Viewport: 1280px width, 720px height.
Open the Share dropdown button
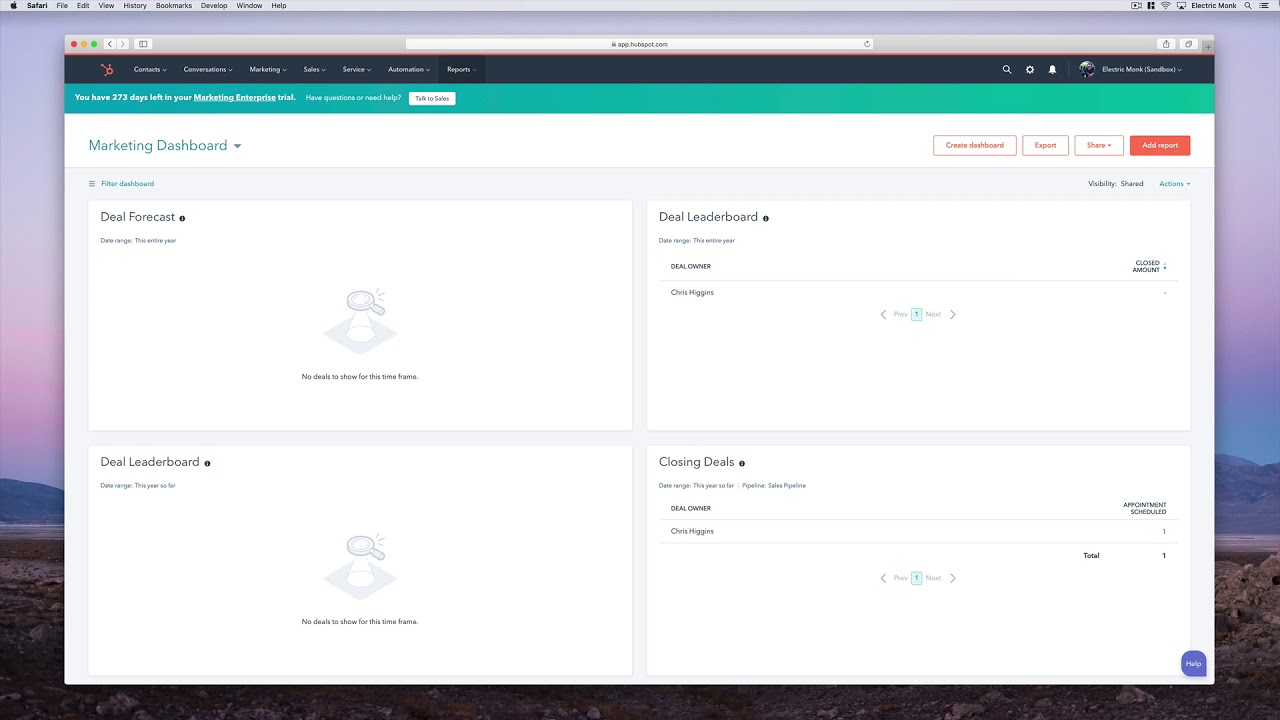tap(1099, 145)
